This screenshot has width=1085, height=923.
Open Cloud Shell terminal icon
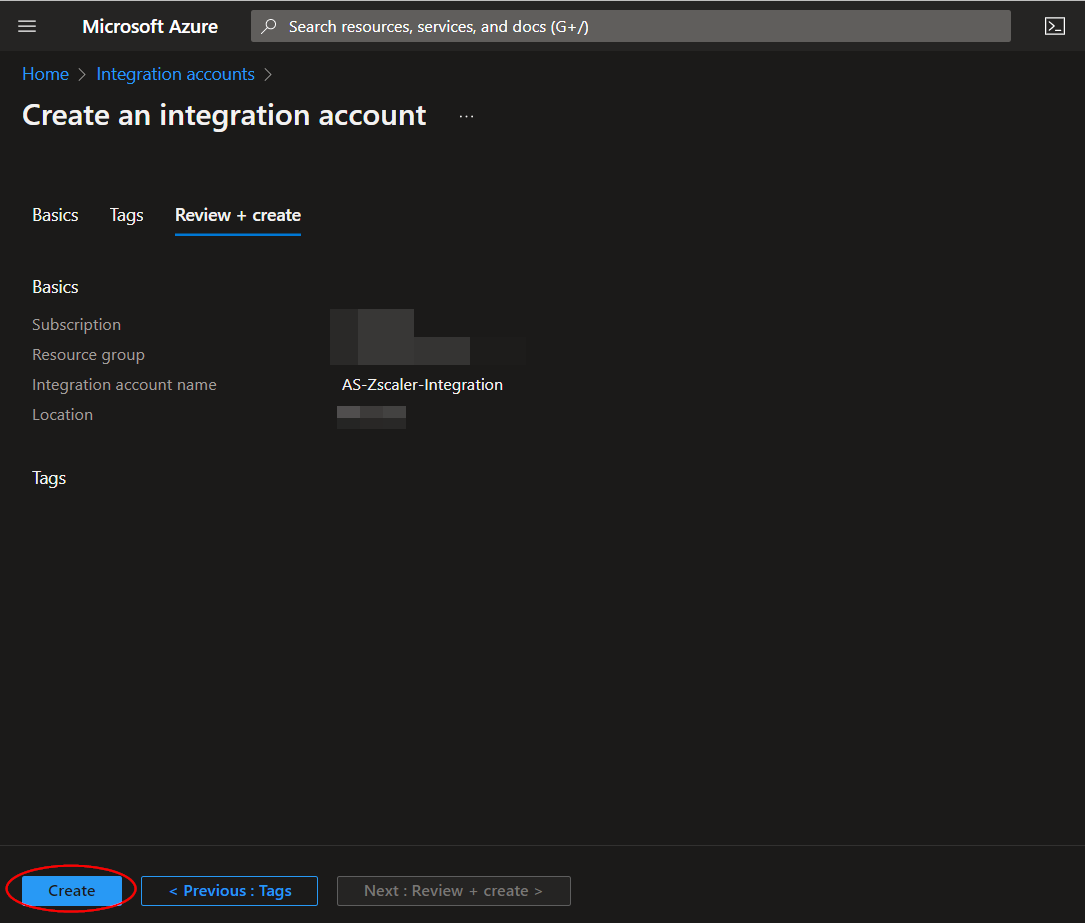coord(1054,26)
